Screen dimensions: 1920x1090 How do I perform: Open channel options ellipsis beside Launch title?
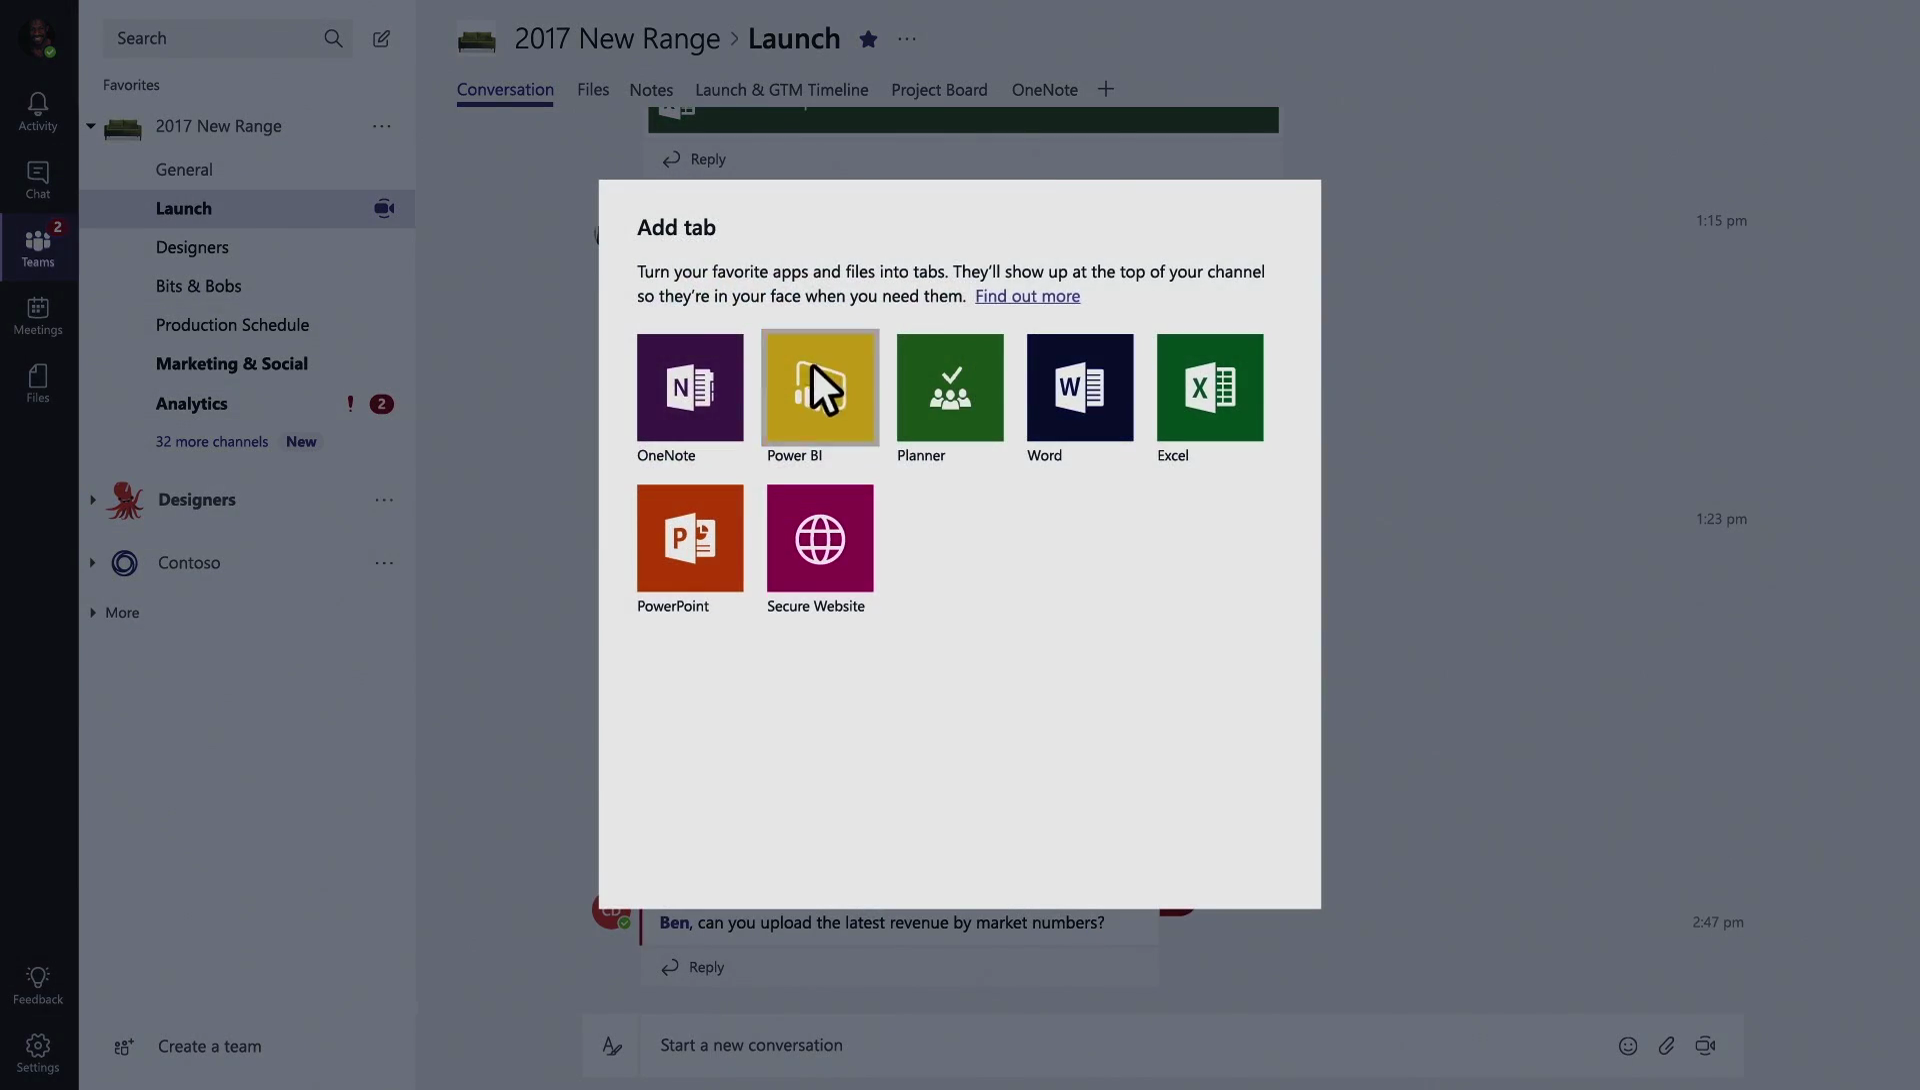point(907,39)
